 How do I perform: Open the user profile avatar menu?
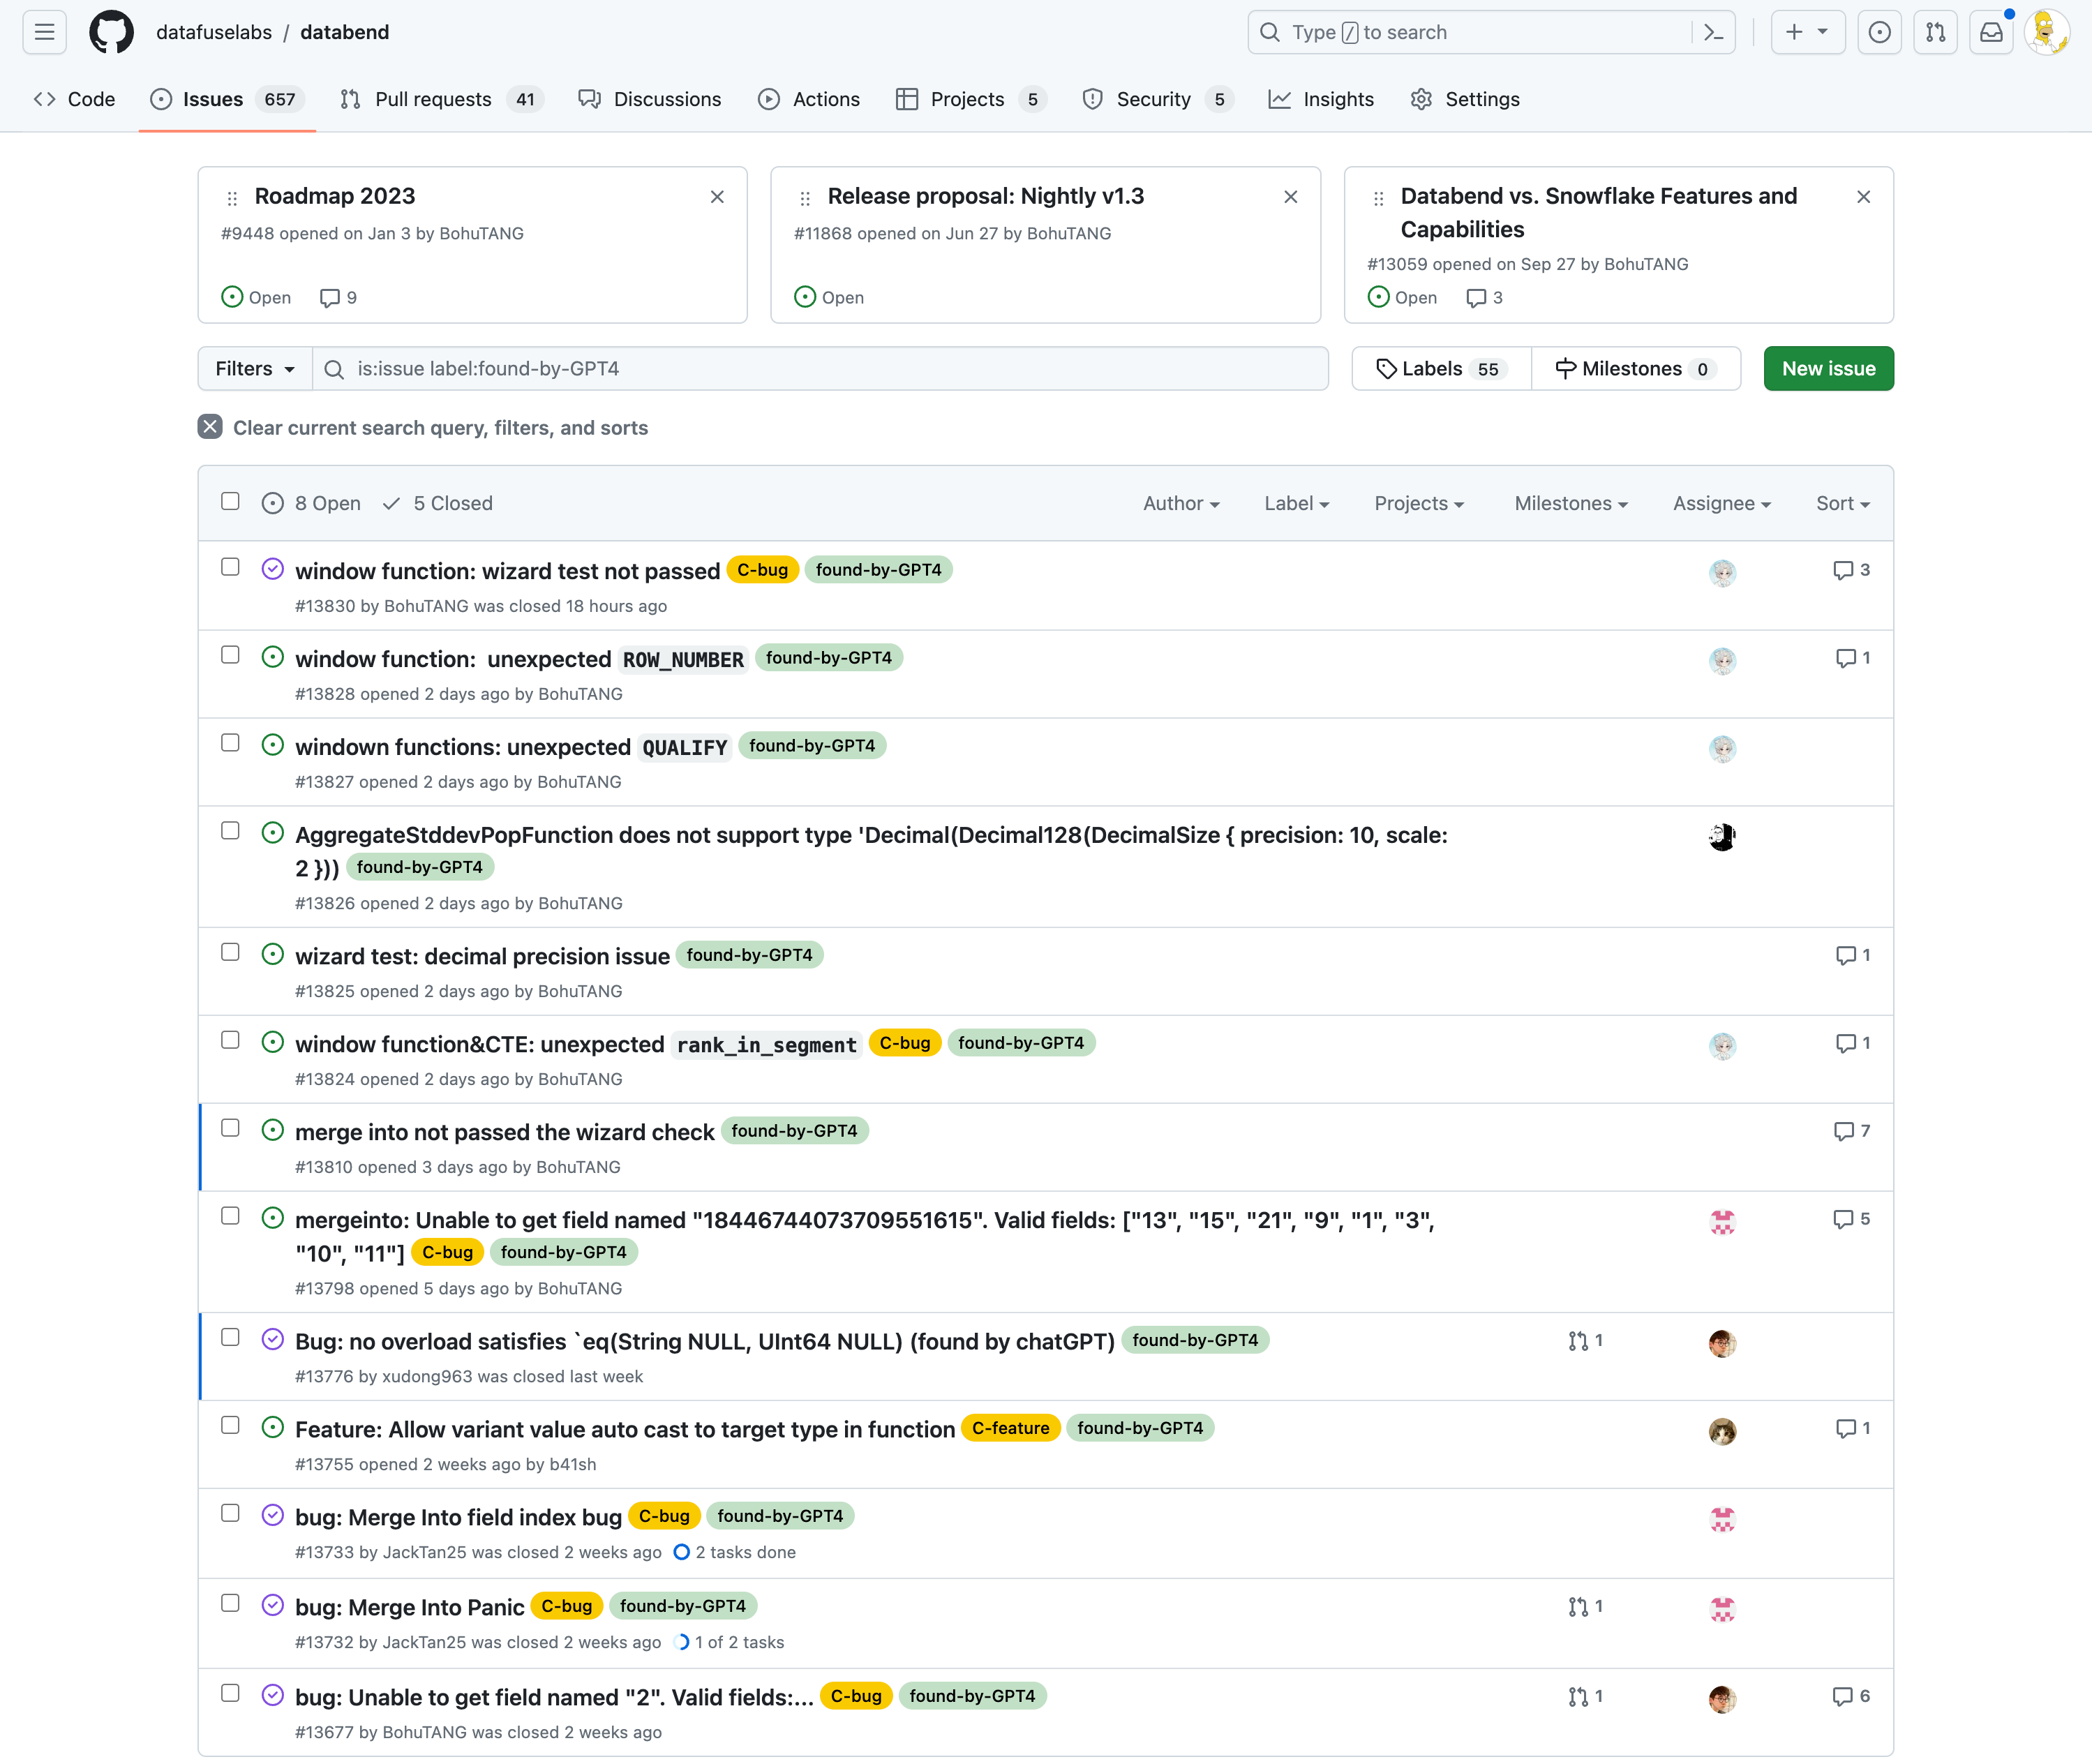tap(2046, 32)
